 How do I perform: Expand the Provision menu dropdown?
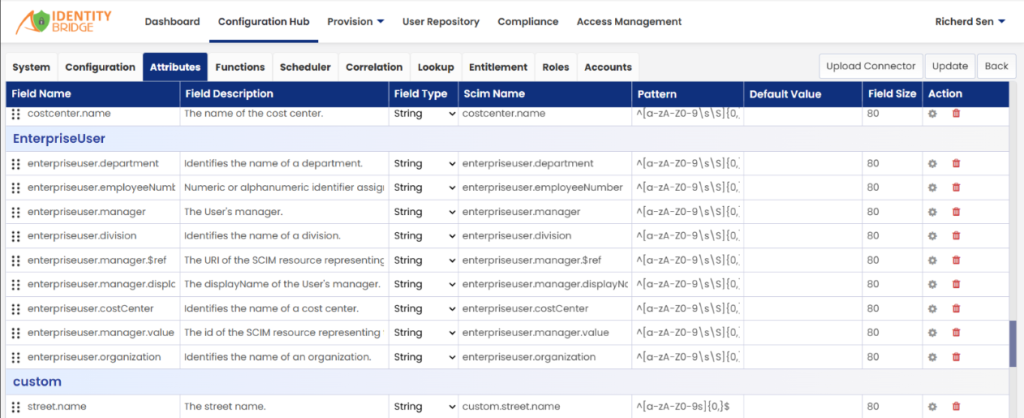coord(355,22)
